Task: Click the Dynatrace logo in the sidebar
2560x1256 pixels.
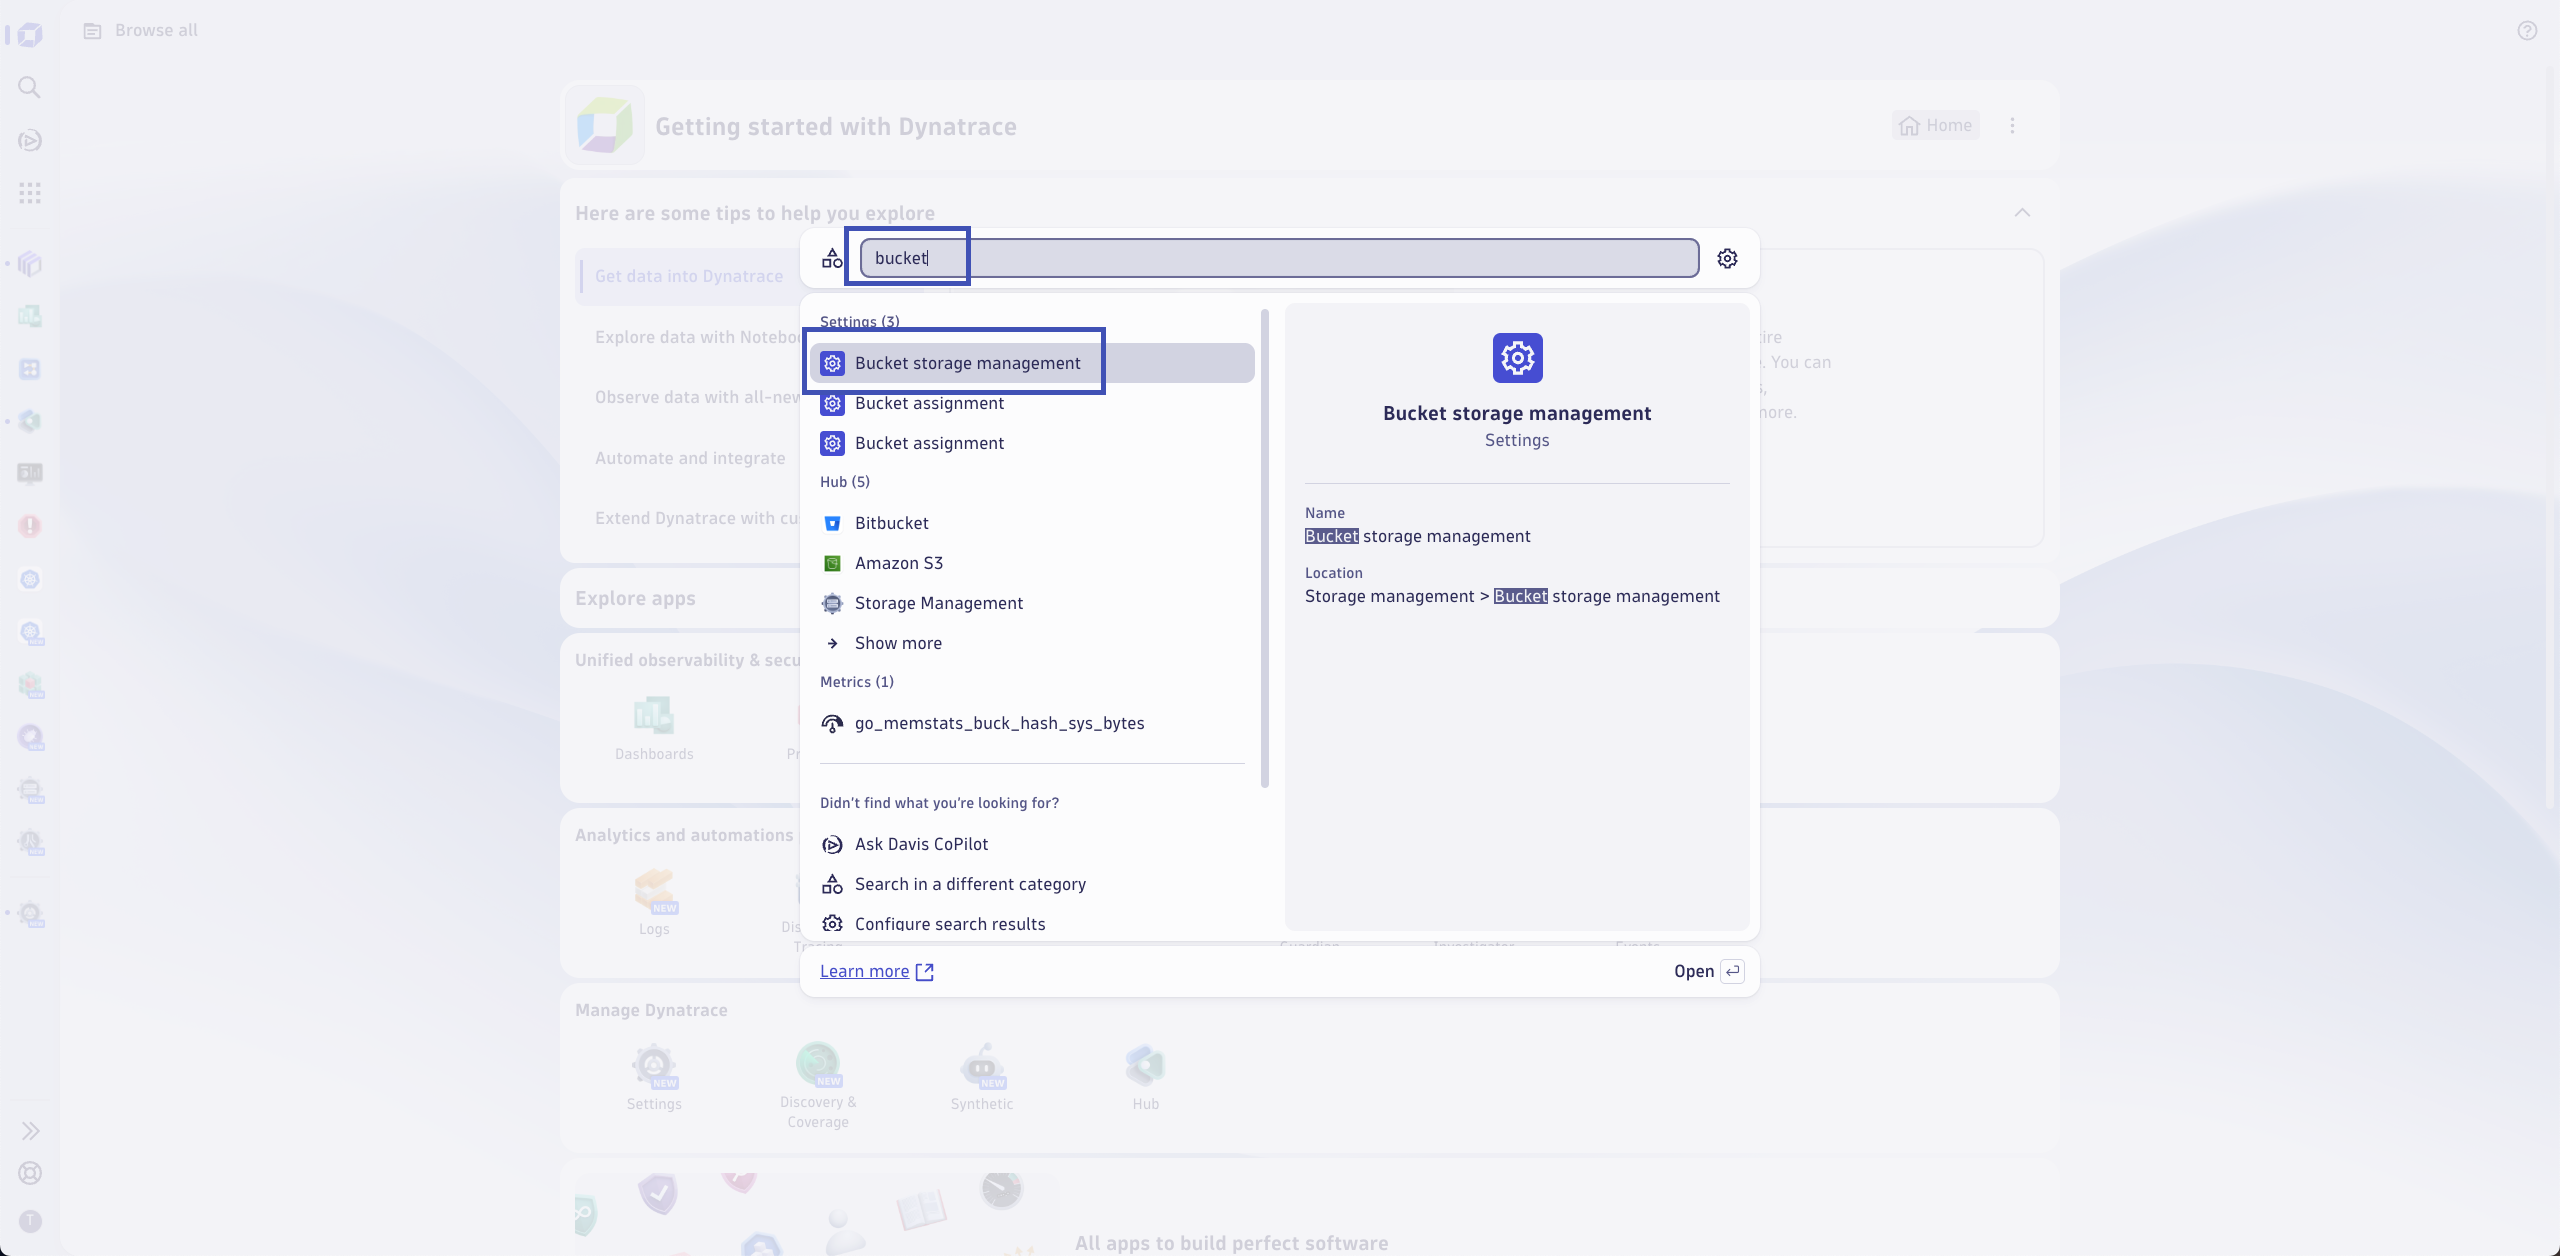Action: point(30,36)
